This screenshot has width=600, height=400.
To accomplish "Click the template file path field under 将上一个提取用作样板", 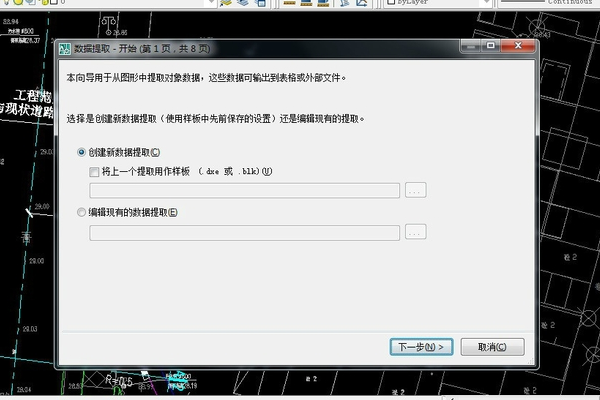I will [x=245, y=190].
